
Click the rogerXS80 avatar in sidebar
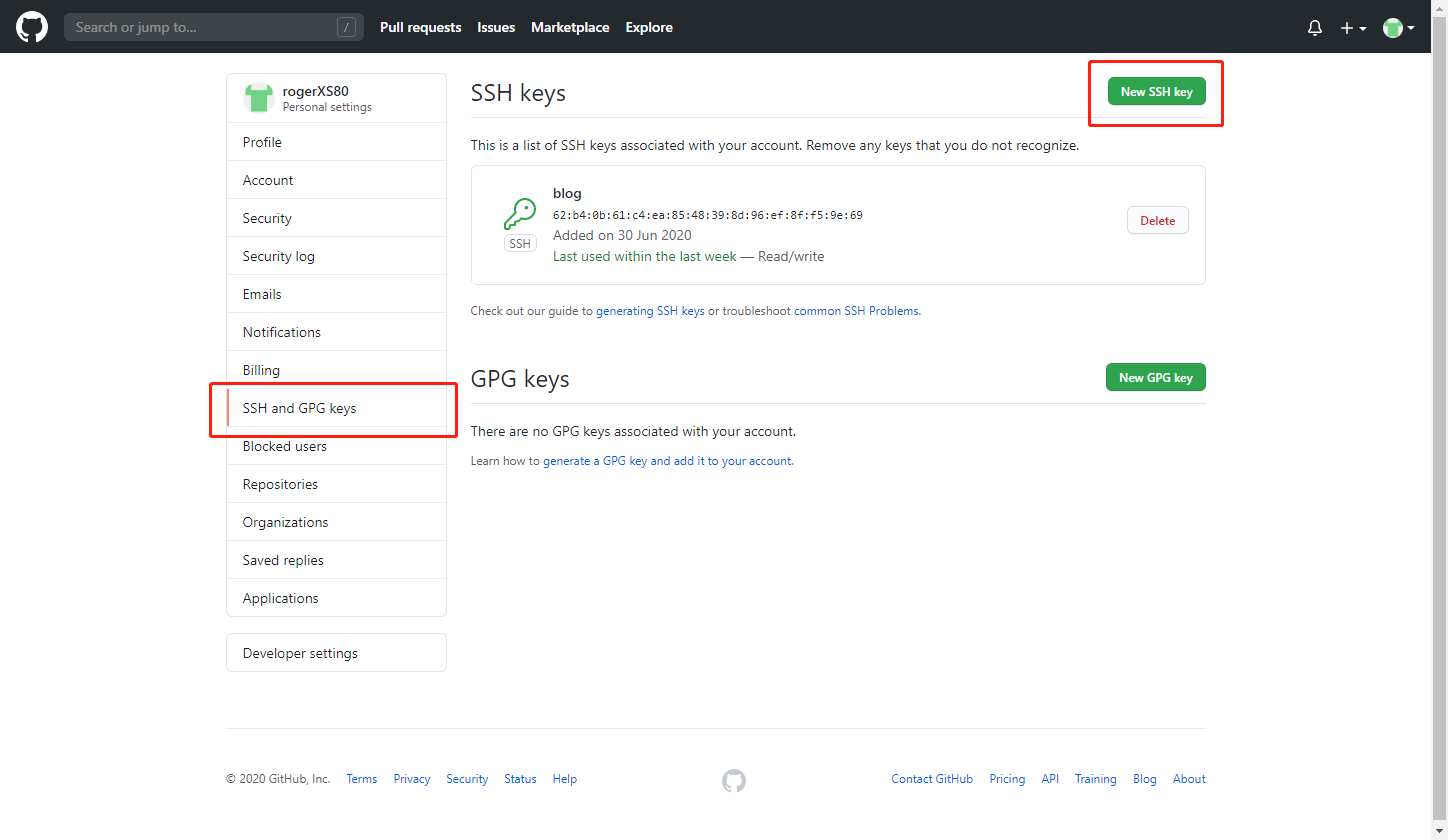tap(259, 98)
